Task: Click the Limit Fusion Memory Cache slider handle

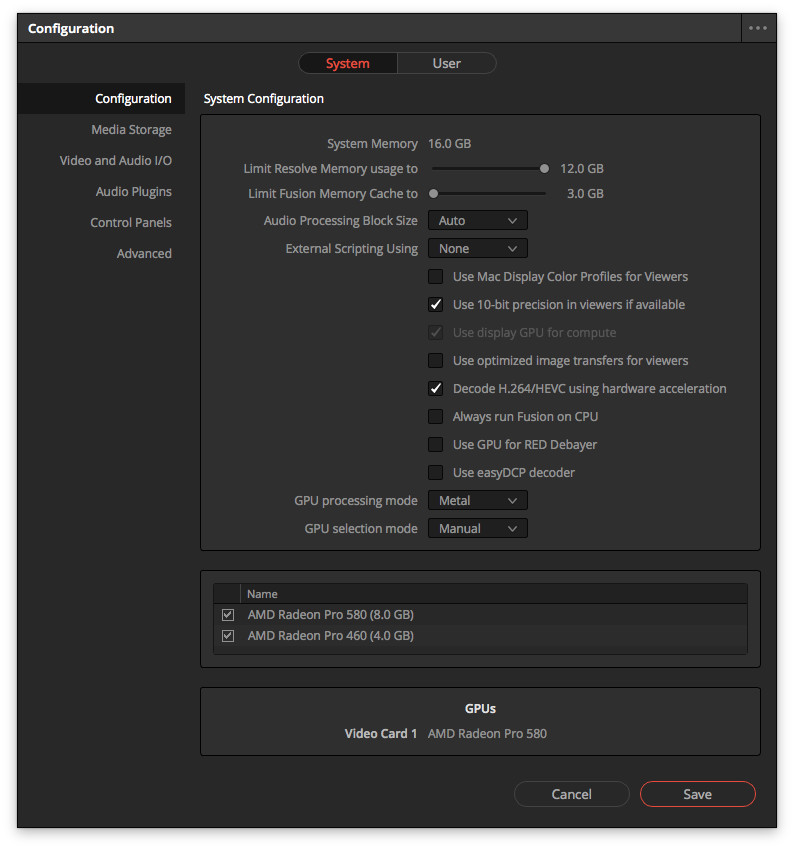Action: click(433, 193)
